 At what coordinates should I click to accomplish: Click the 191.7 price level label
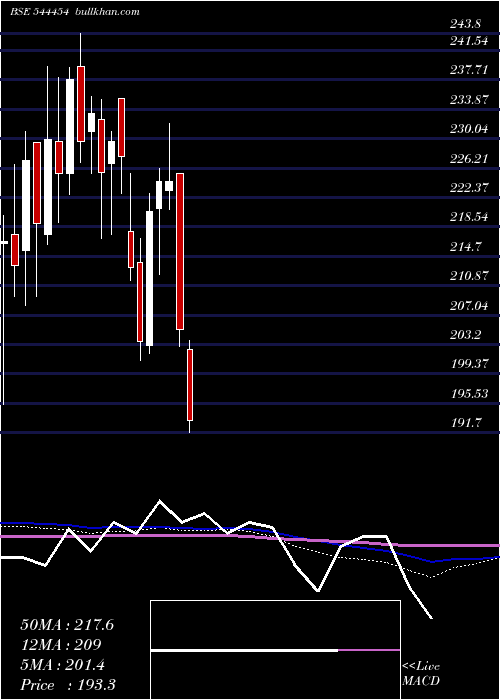(466, 423)
